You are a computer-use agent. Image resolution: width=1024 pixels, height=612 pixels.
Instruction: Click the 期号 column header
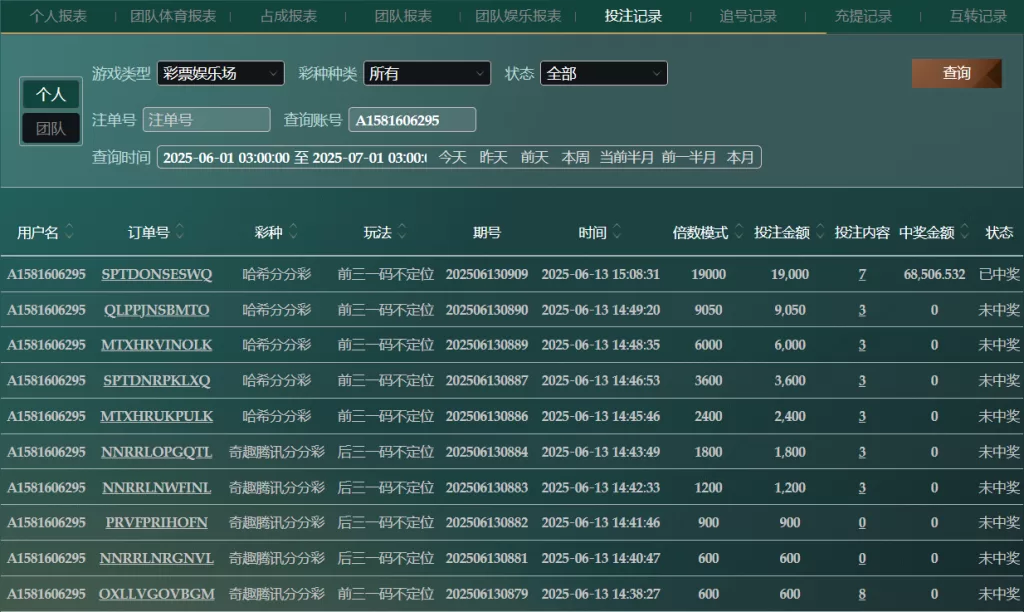487,233
